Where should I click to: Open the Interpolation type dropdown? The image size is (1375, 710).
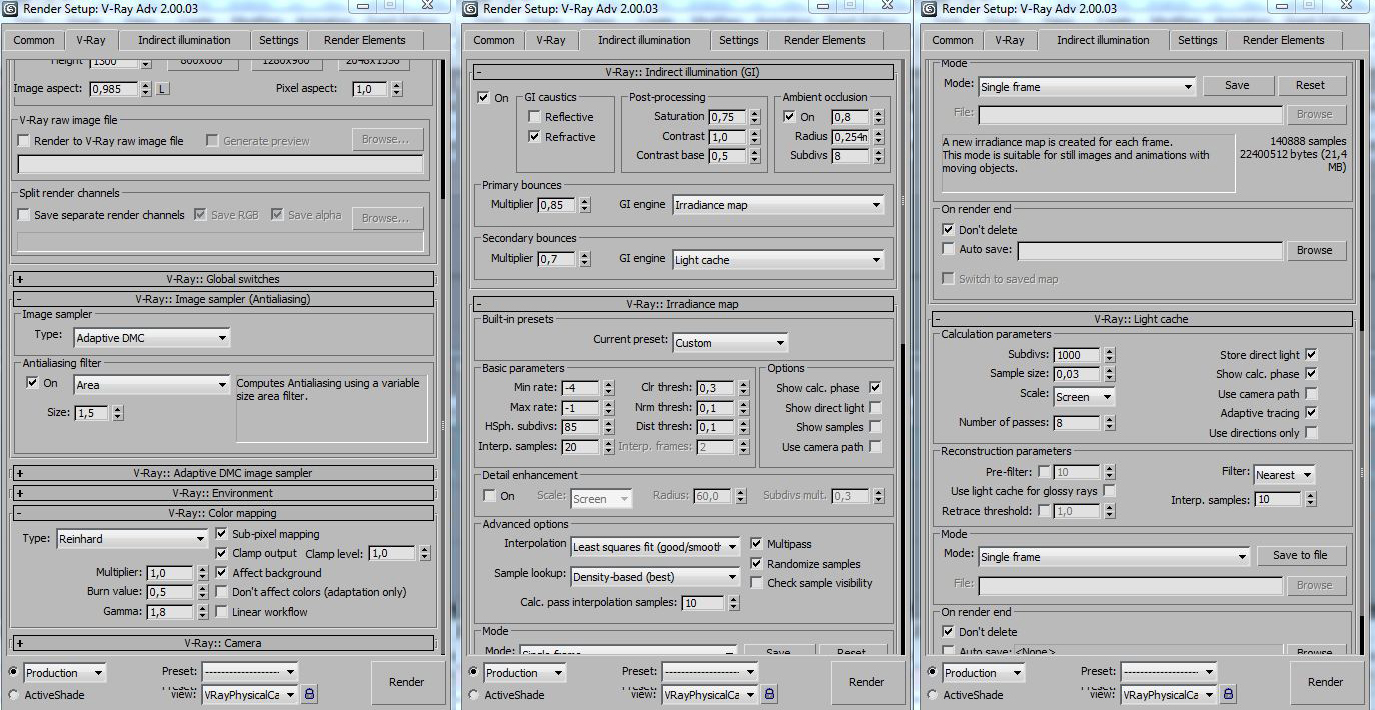pos(655,547)
